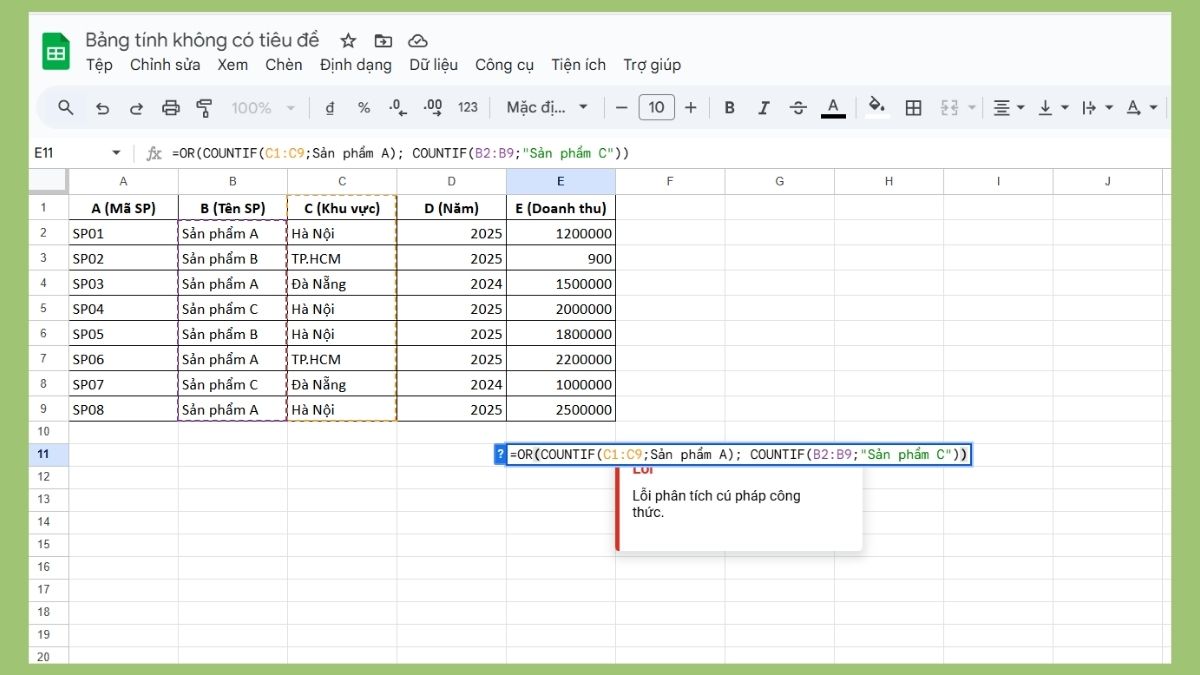Open the zoom level dropdown
The image size is (1200, 675).
tap(262, 107)
